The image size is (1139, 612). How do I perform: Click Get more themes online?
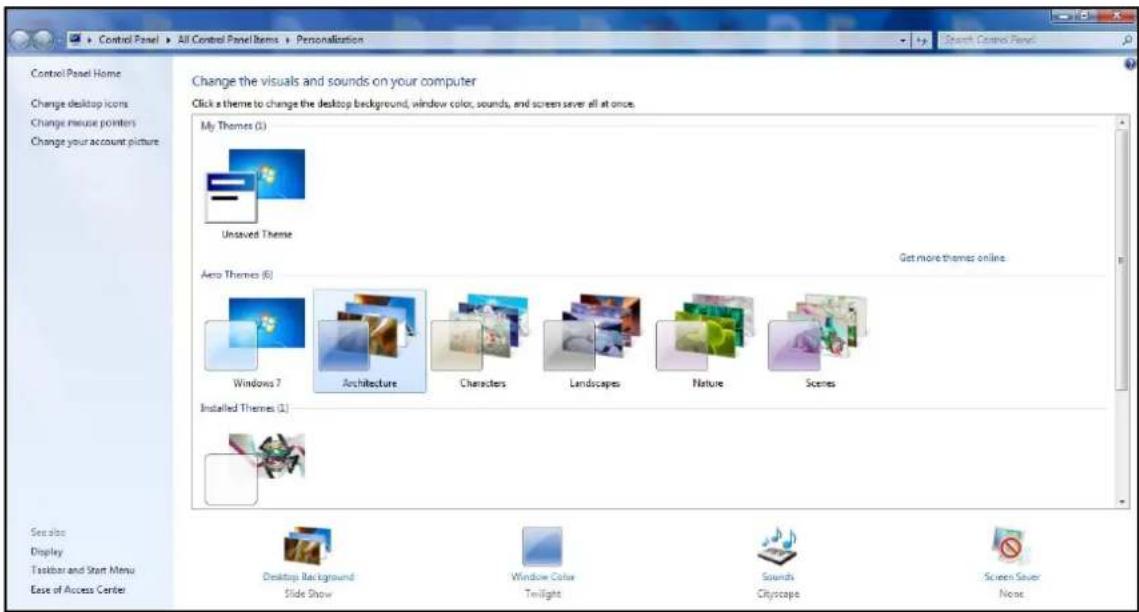[x=952, y=258]
